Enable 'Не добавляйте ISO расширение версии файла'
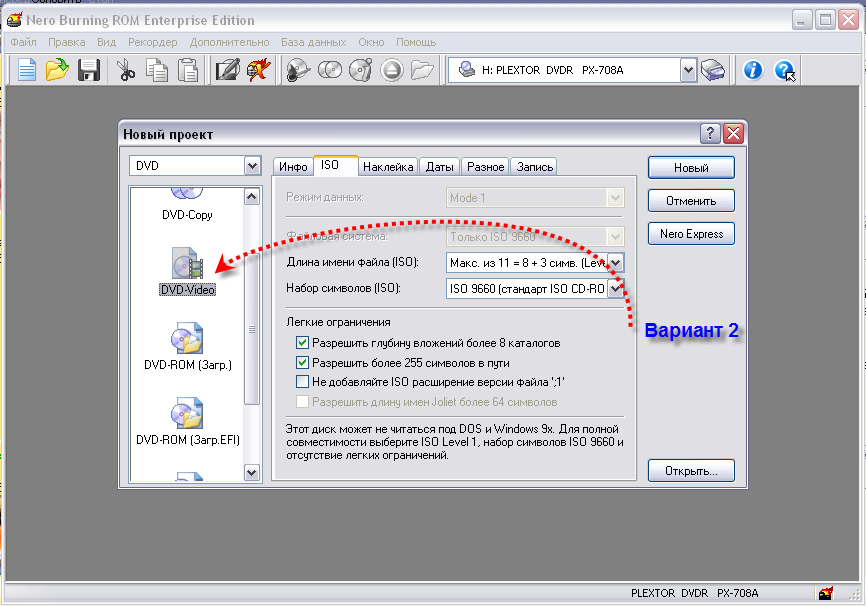Viewport: 866px width, 606px height. click(x=303, y=382)
